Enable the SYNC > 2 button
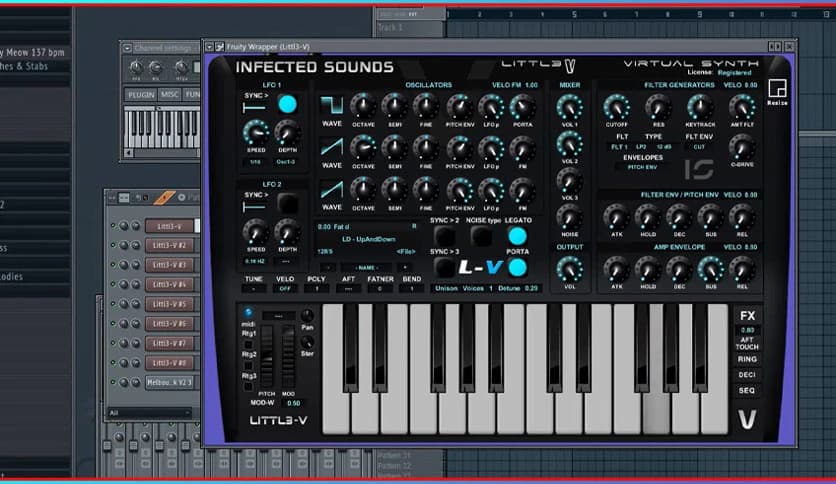836x484 pixels. pos(444,236)
